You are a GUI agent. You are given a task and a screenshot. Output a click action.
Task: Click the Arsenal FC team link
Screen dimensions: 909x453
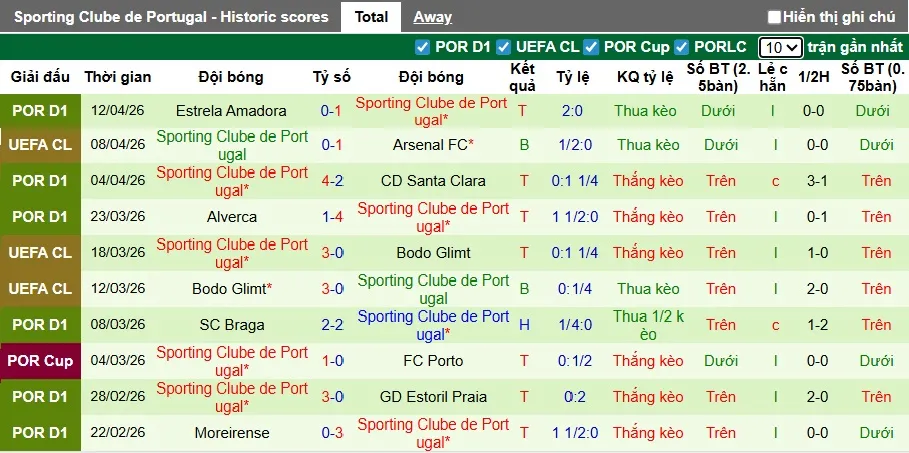431,145
